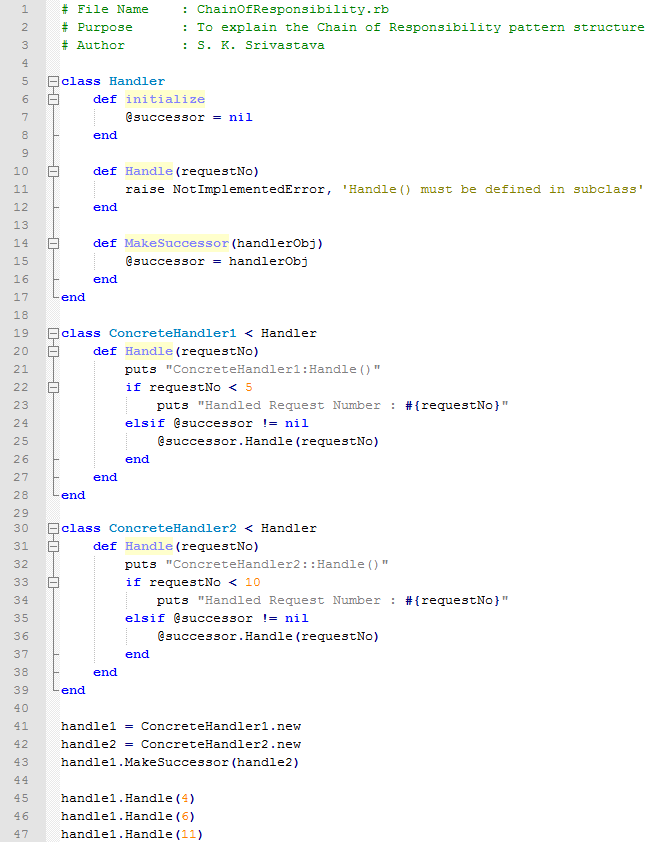This screenshot has width=648, height=842.
Task: Collapse the MakeSuccessor method fold marker
Action: click(53, 243)
